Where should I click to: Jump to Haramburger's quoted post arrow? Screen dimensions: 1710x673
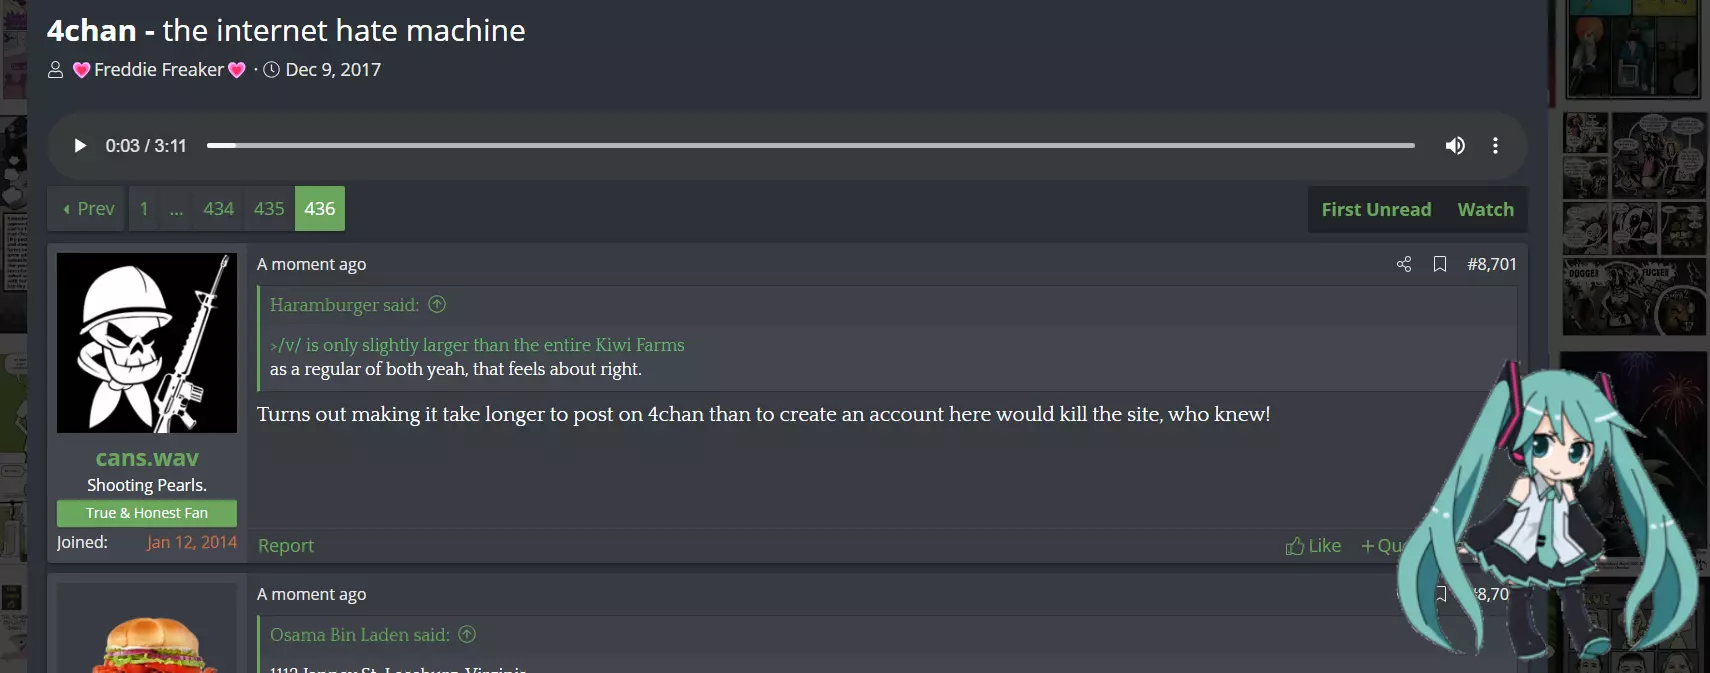pyautogui.click(x=437, y=305)
